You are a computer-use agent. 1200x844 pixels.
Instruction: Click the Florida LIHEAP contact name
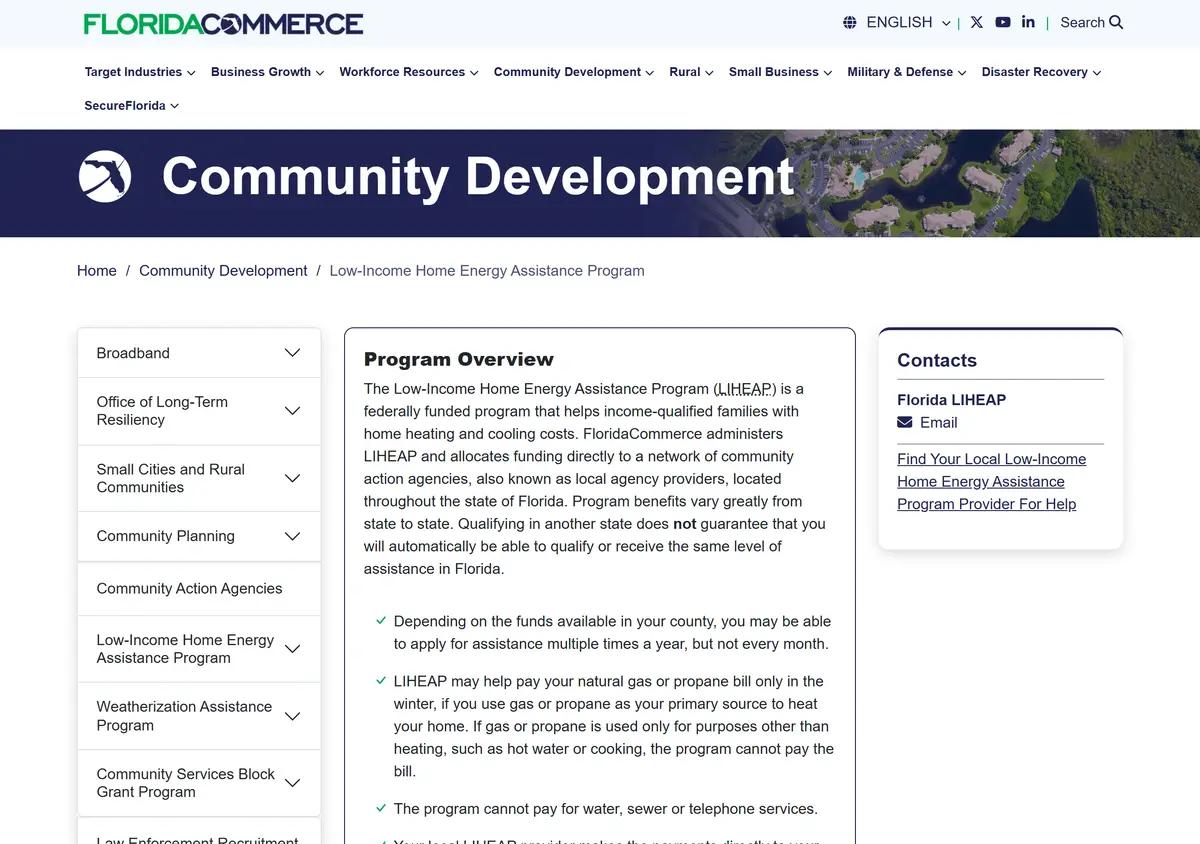point(951,399)
